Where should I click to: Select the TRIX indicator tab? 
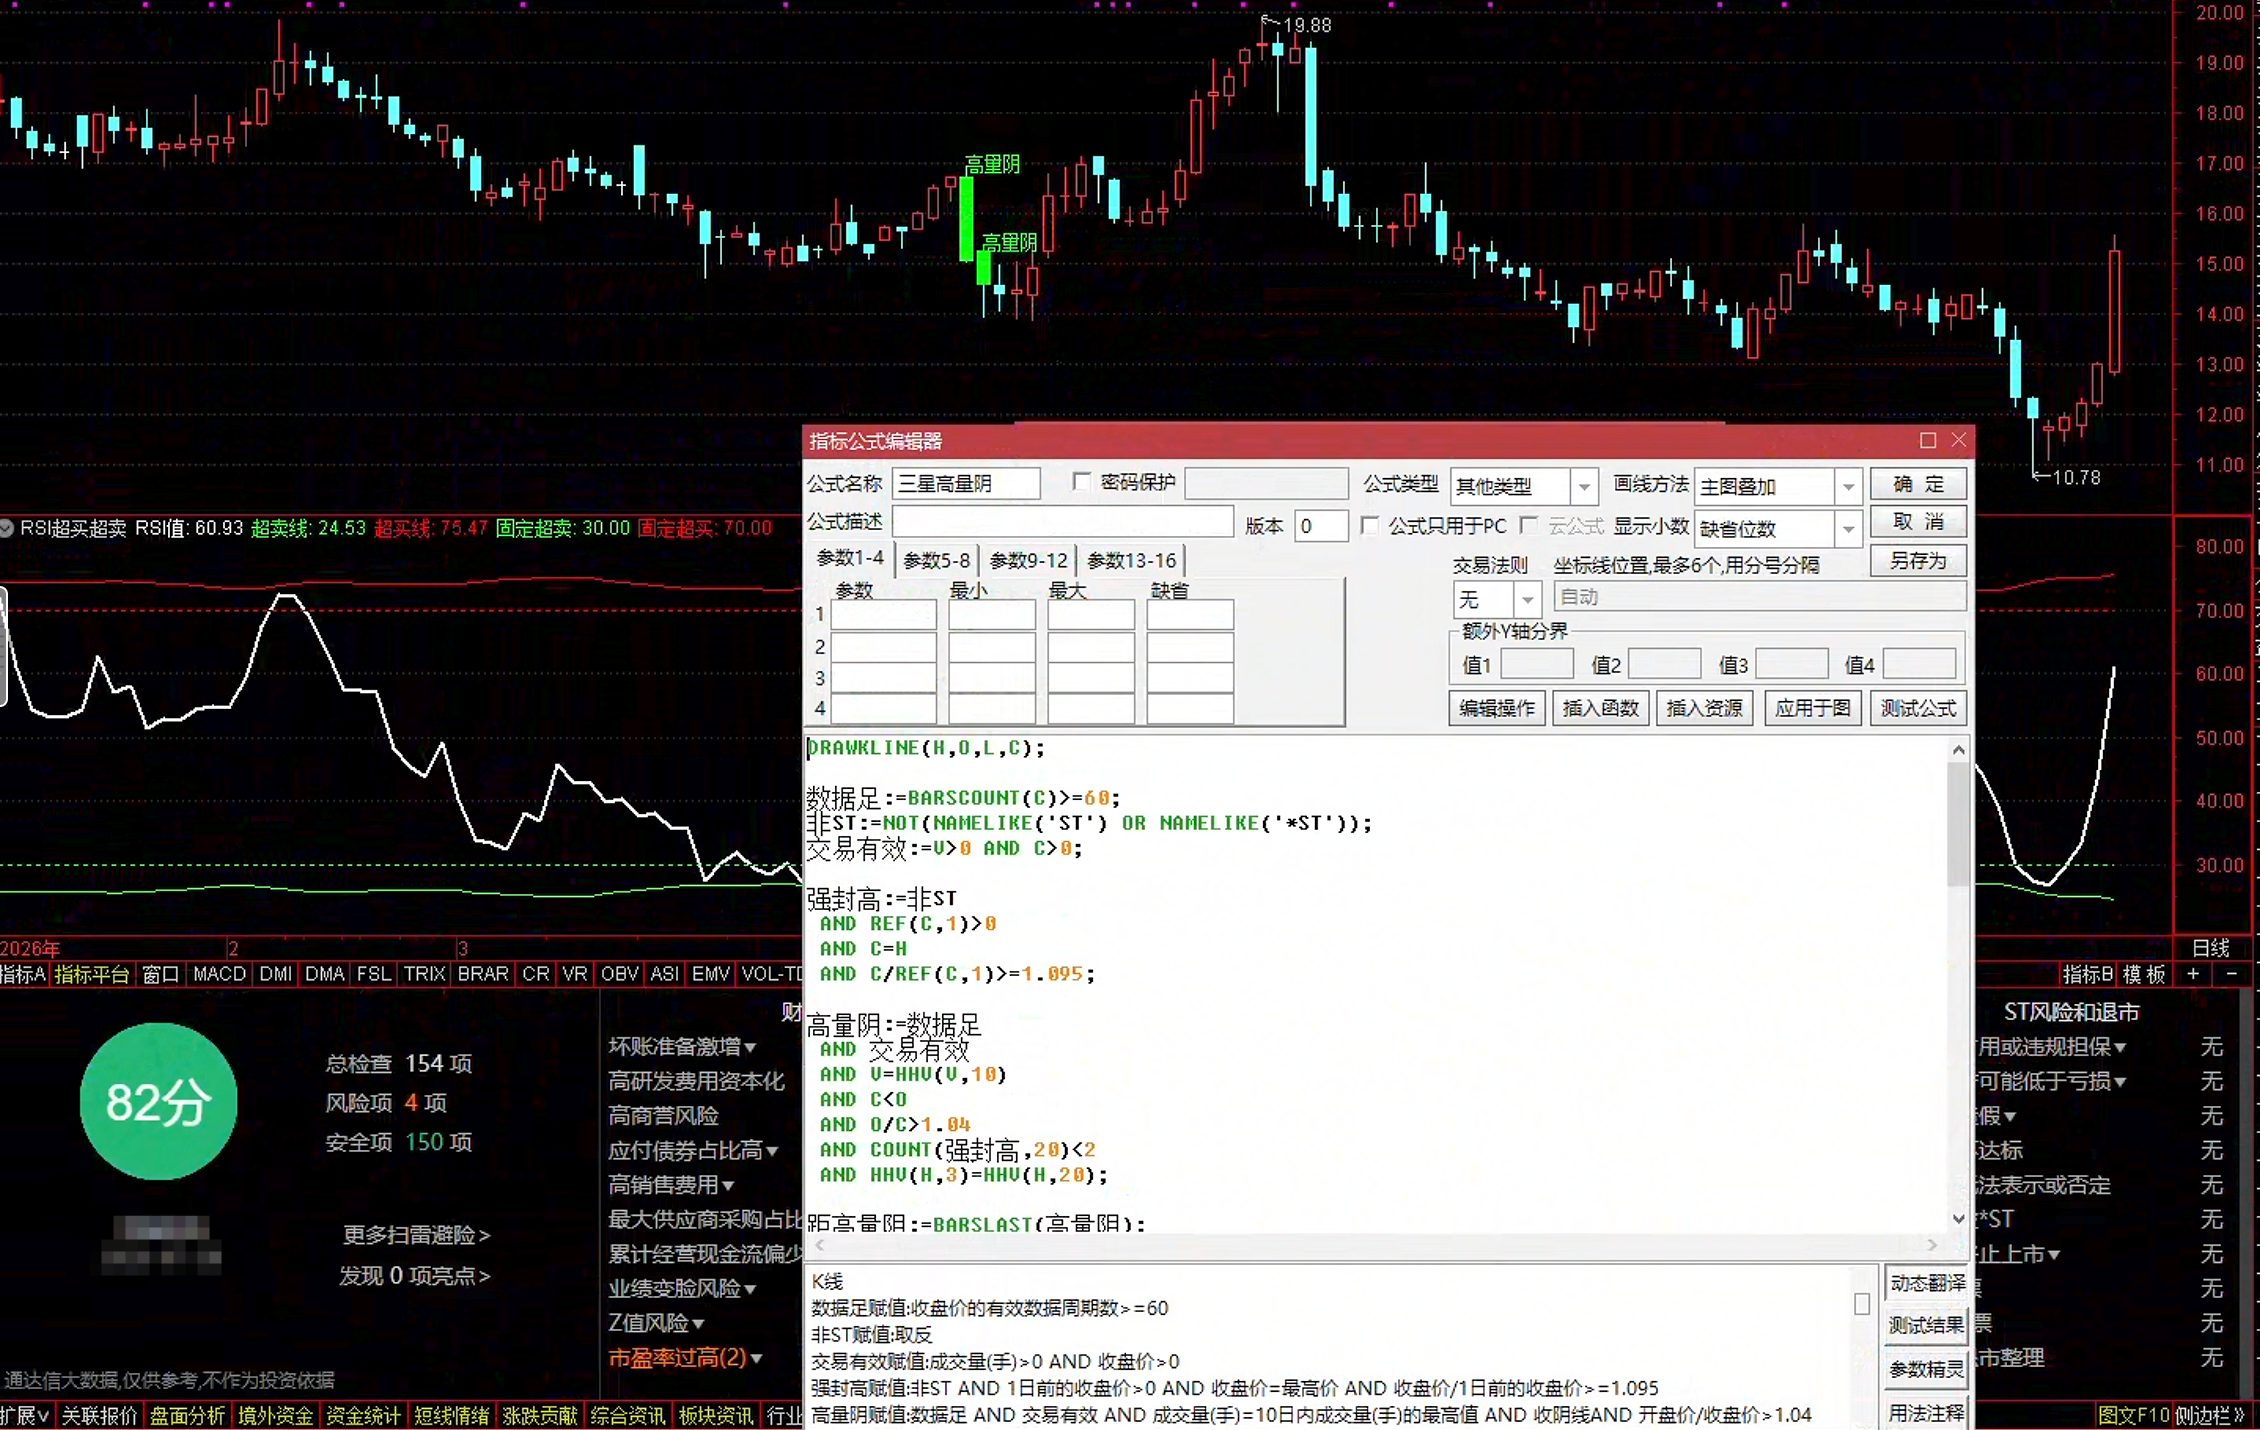point(424,974)
